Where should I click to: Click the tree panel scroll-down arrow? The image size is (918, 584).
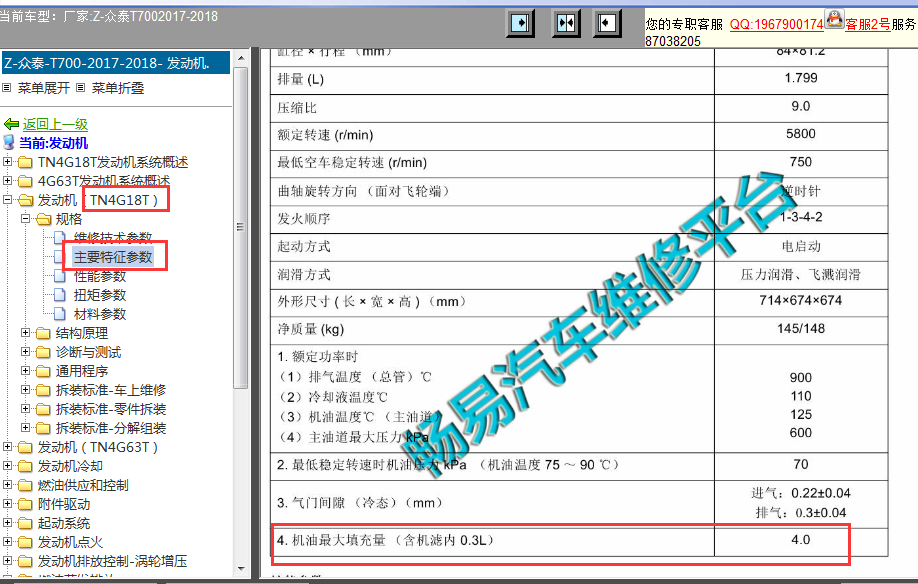point(241,568)
